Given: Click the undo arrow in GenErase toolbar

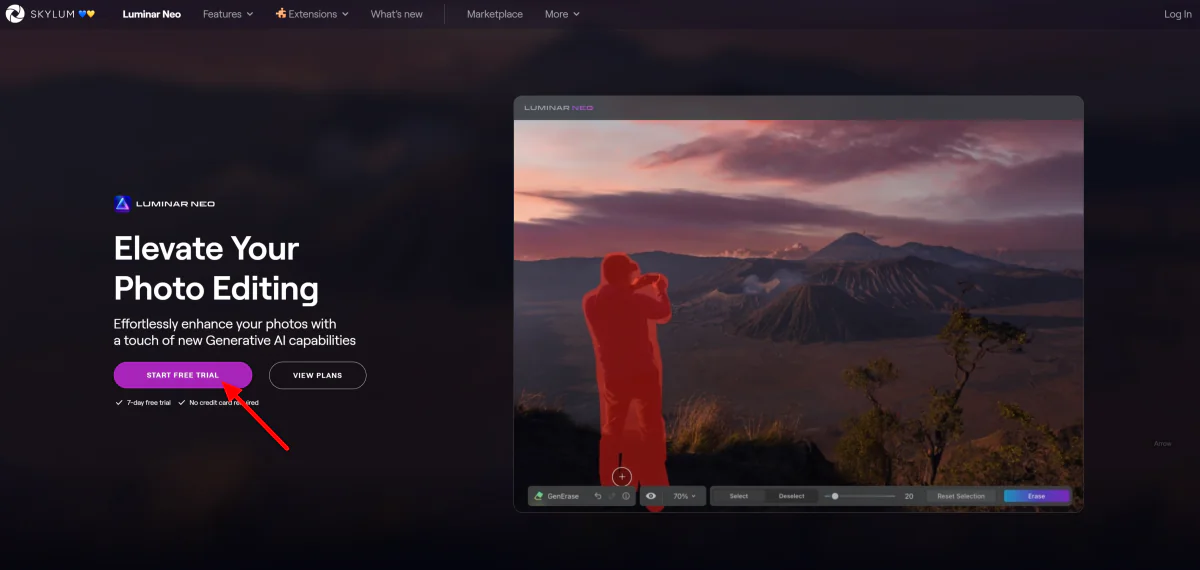Looking at the screenshot, I should coord(598,496).
